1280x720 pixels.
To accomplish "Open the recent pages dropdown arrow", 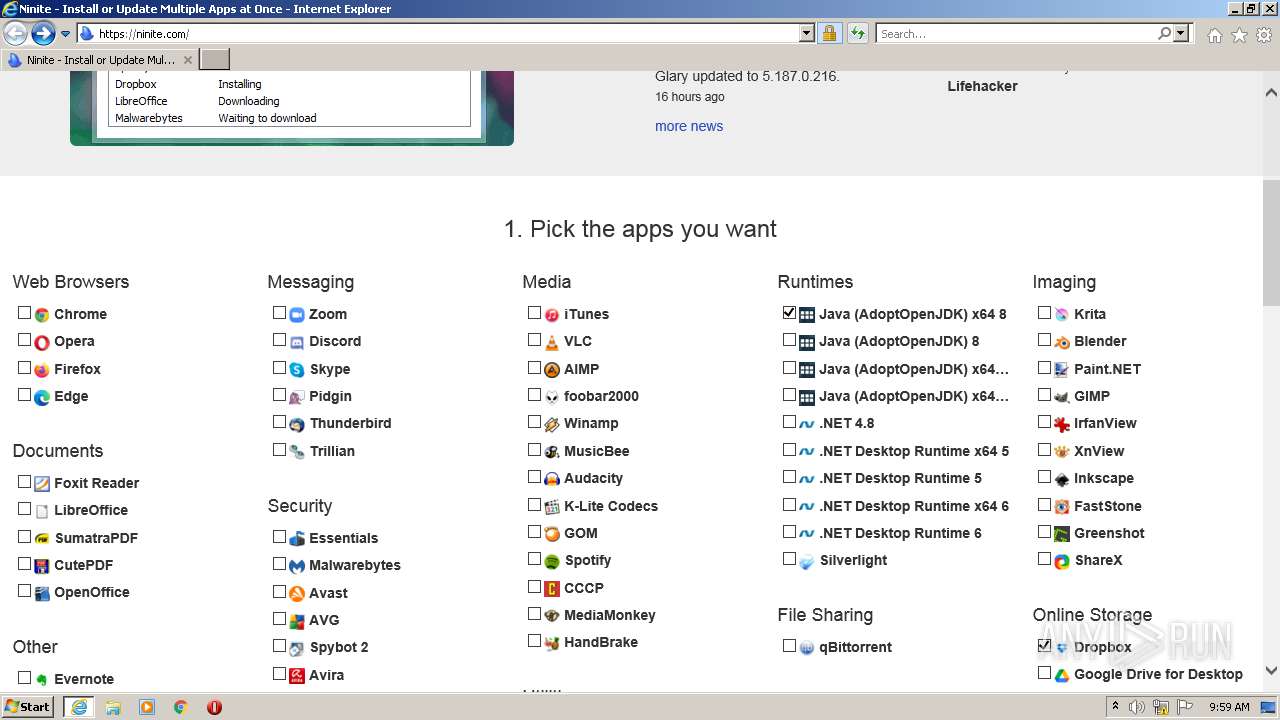I will [x=66, y=34].
